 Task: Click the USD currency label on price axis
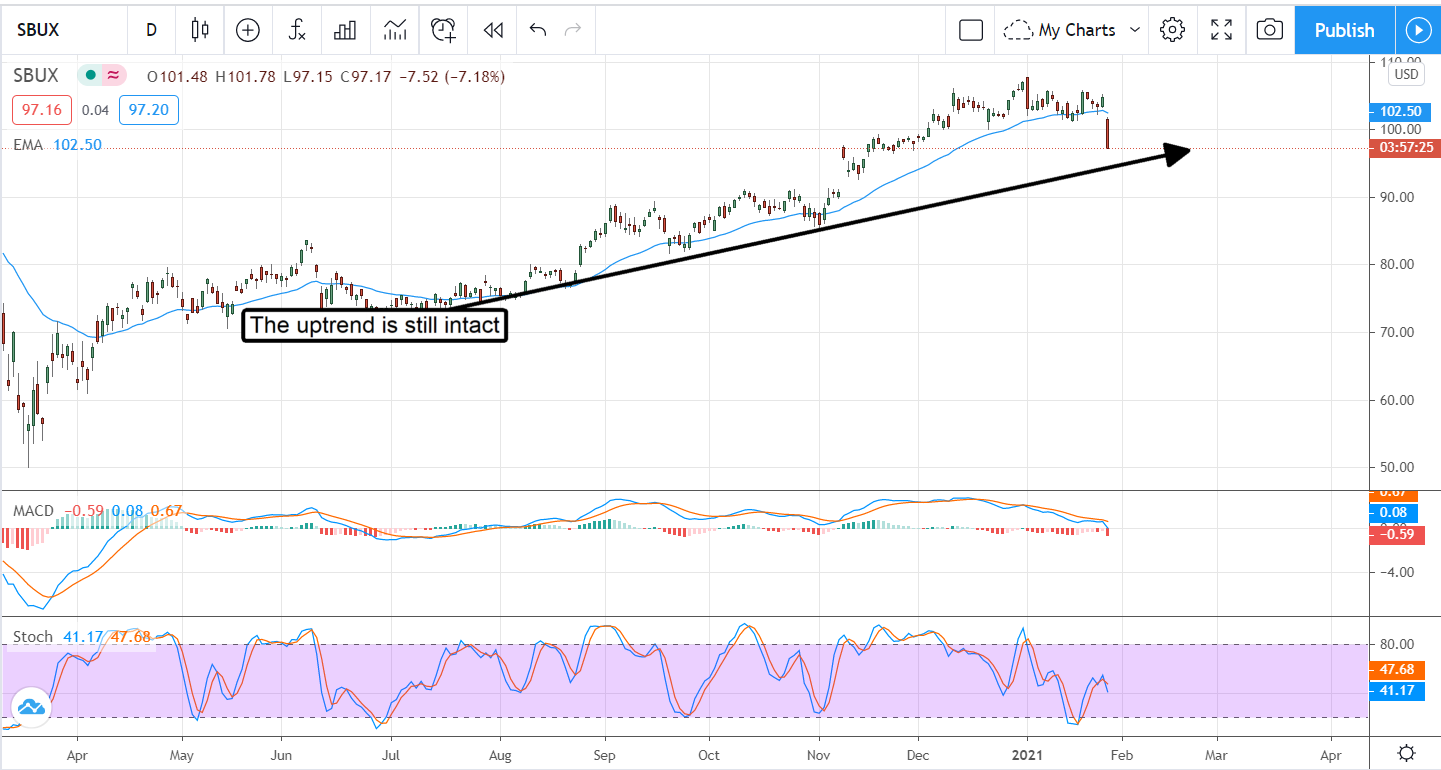pos(1406,74)
